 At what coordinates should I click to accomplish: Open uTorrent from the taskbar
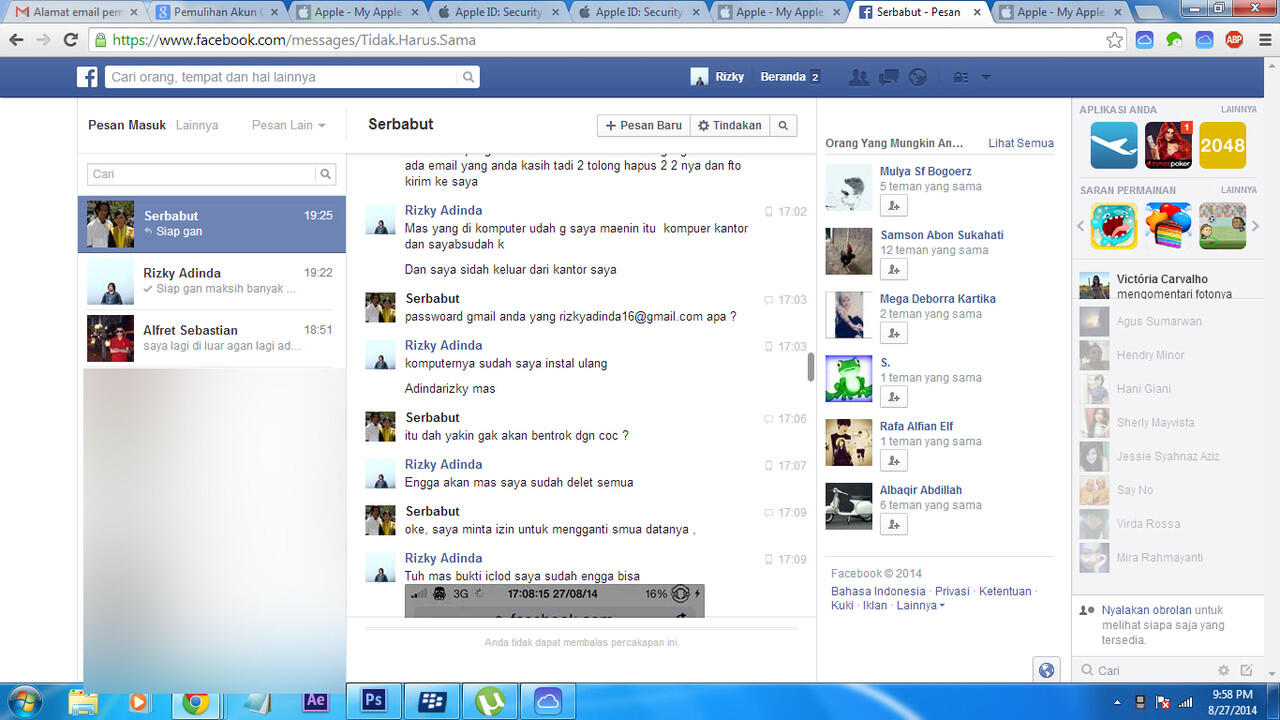click(489, 700)
